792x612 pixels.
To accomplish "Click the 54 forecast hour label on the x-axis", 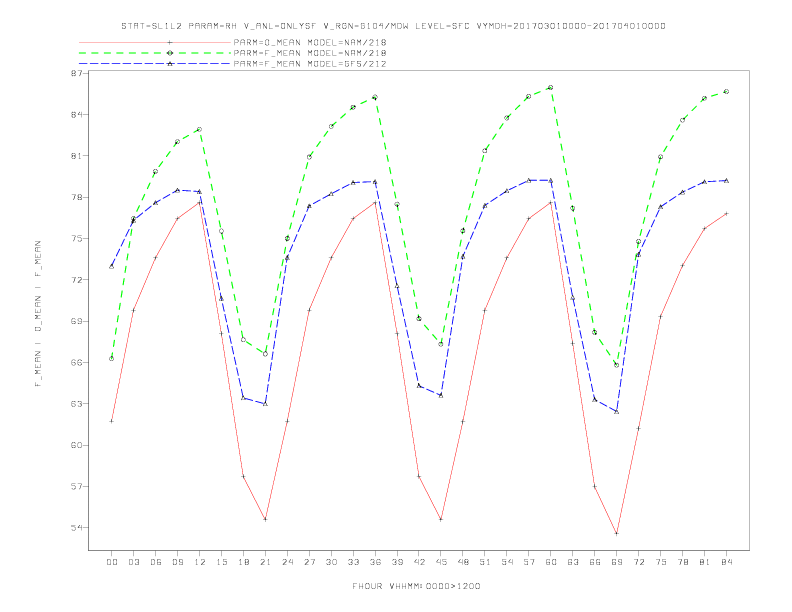I will 507,562.
